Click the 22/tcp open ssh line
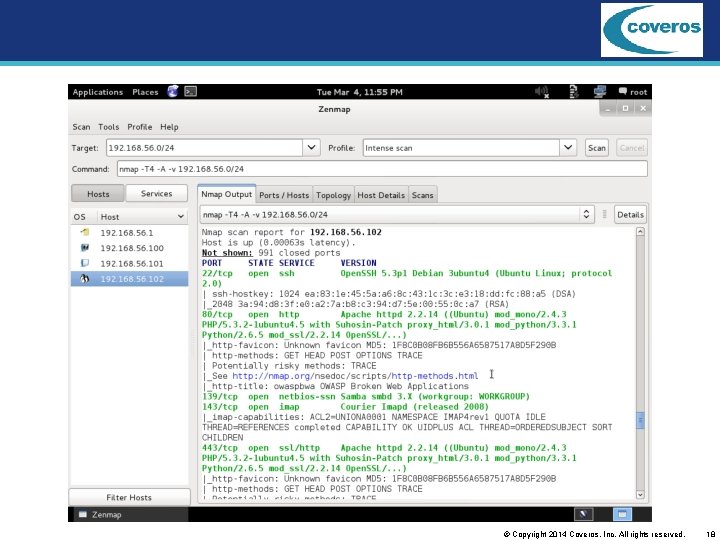Image resolution: width=720 pixels, height=540 pixels. 407,273
